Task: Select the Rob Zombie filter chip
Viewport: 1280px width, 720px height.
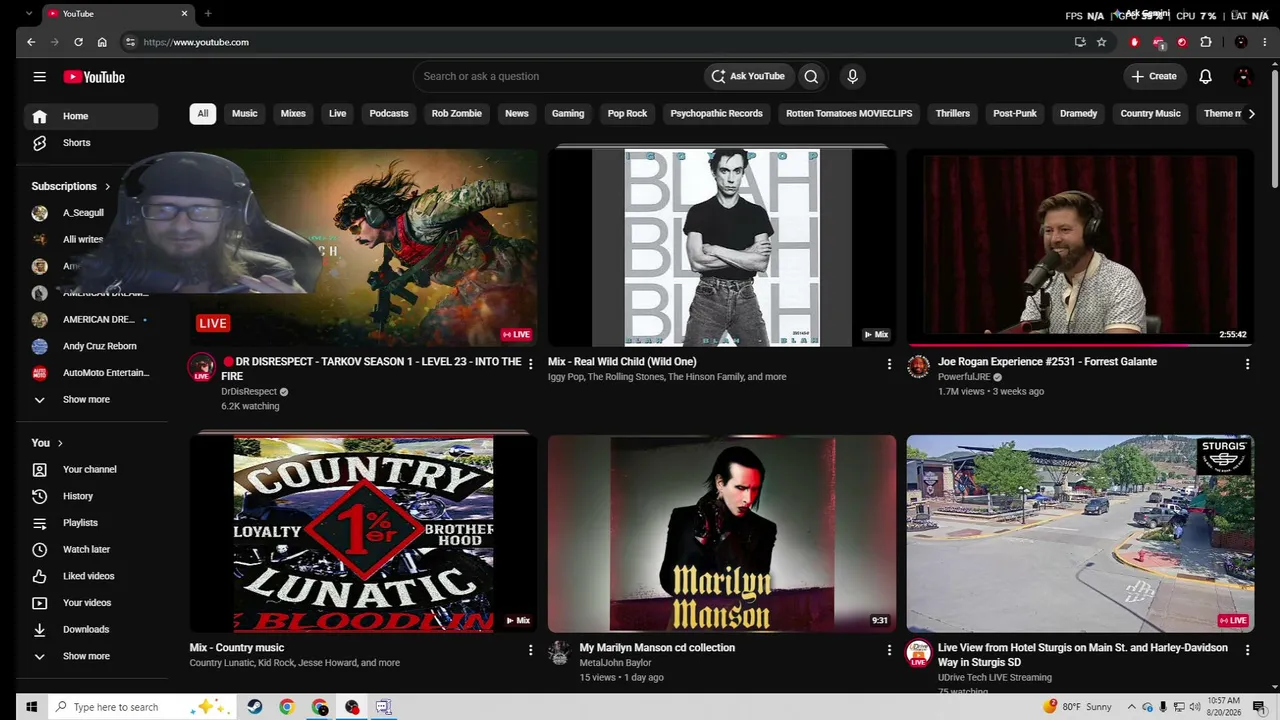Action: click(x=457, y=114)
